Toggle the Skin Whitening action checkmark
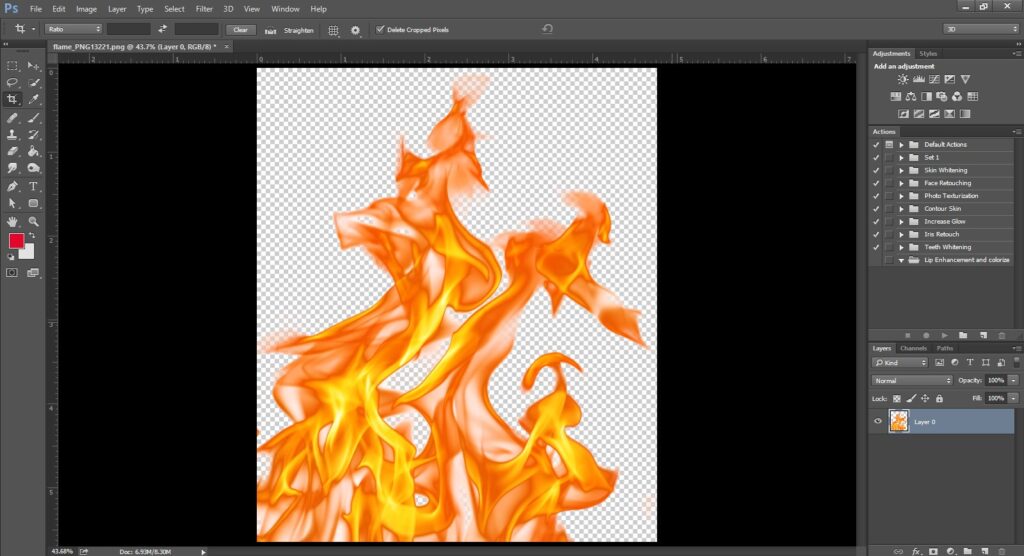Viewport: 1024px width, 556px height. (876, 171)
